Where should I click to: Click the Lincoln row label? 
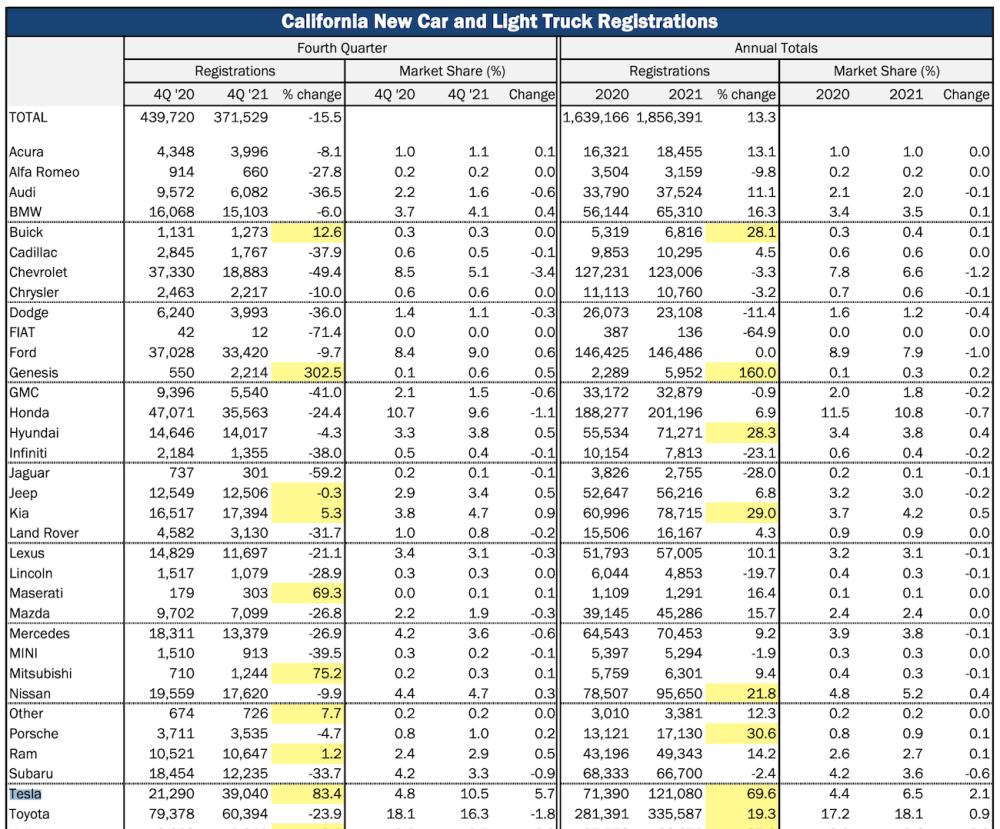[x=31, y=573]
